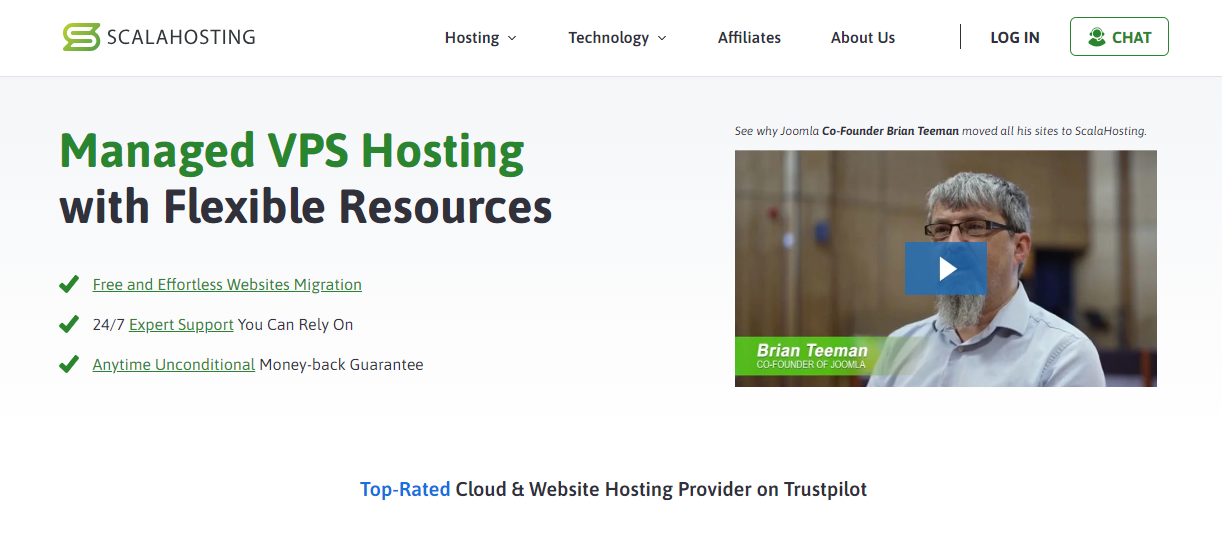
Task: Expand the Technology dropdown chevron
Action: click(x=661, y=38)
